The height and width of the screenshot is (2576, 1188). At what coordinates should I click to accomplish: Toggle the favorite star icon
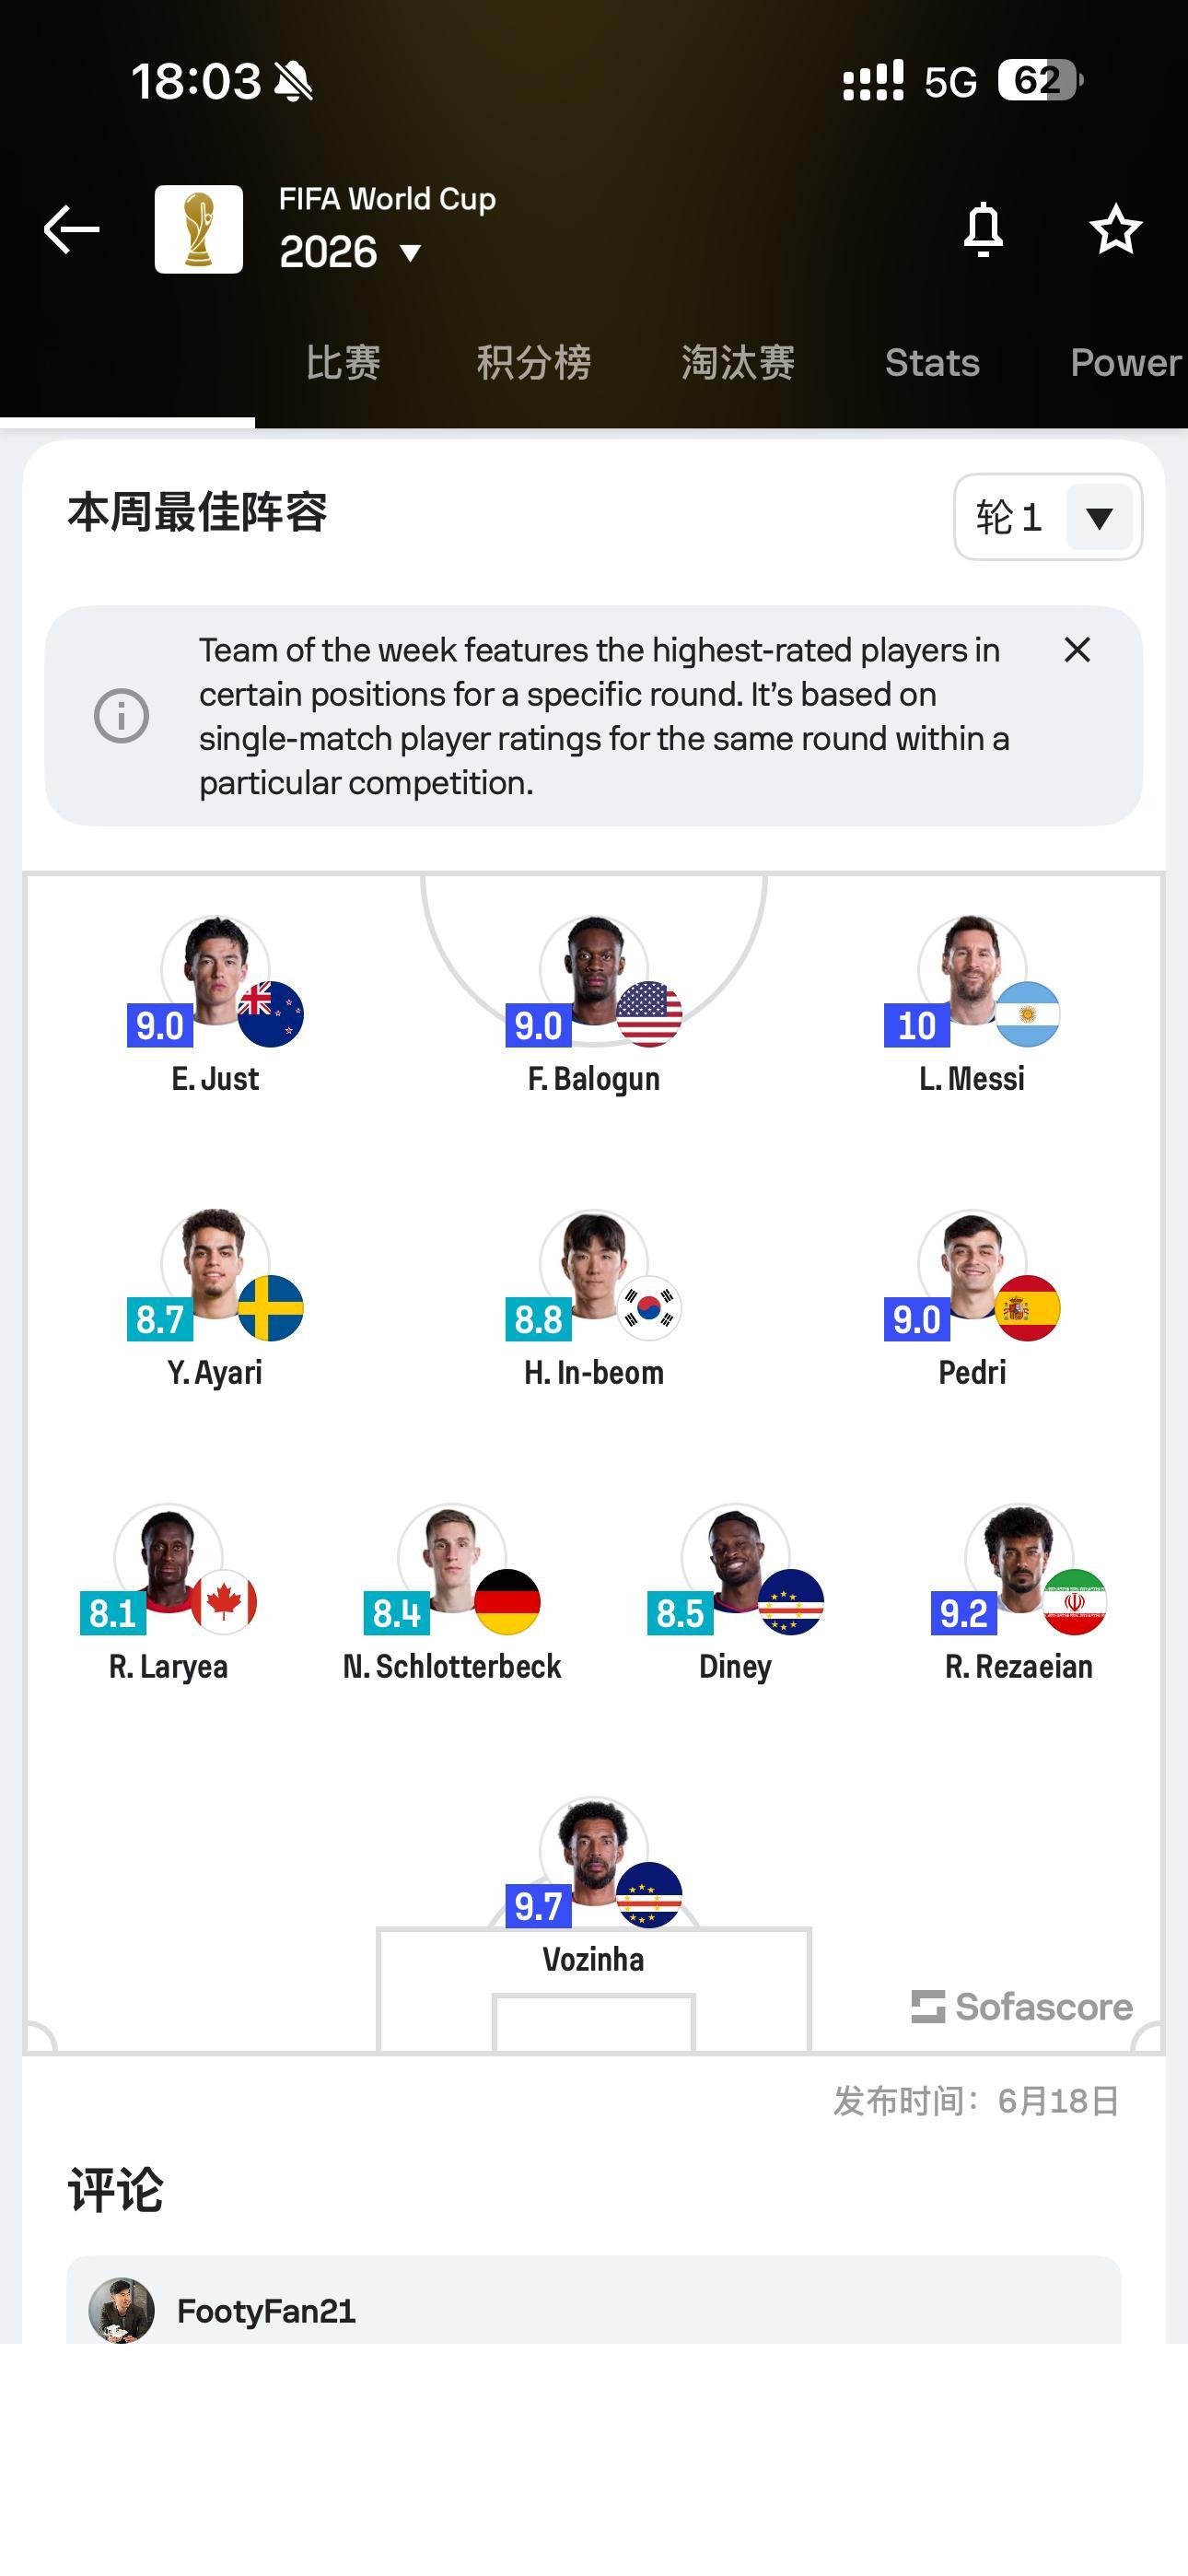pos(1115,230)
